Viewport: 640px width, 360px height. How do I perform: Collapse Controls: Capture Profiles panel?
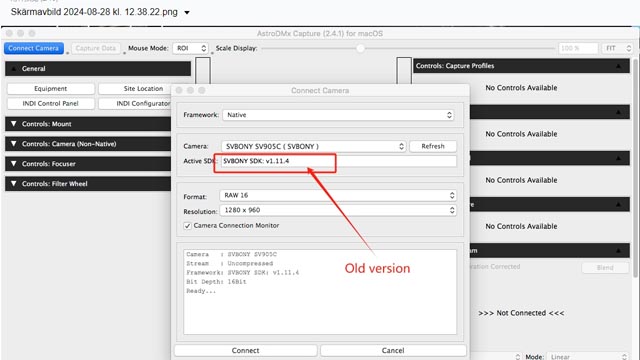click(522, 66)
